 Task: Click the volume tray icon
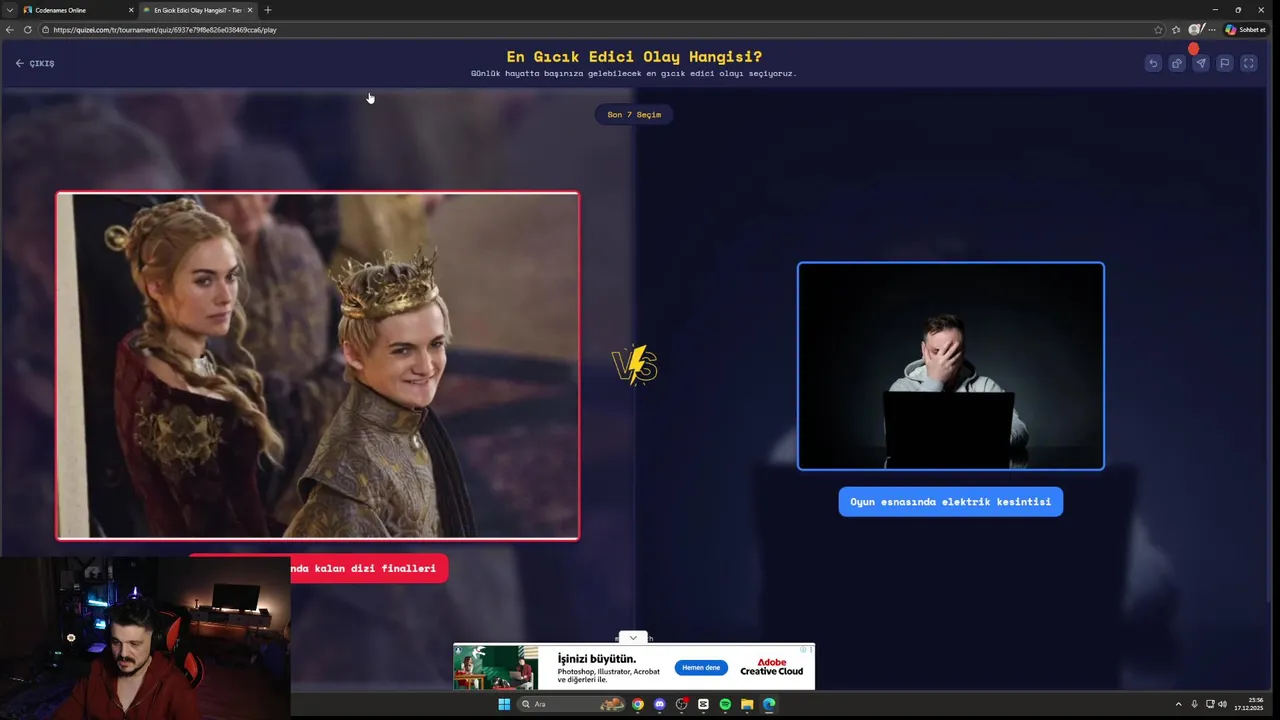pos(1222,704)
